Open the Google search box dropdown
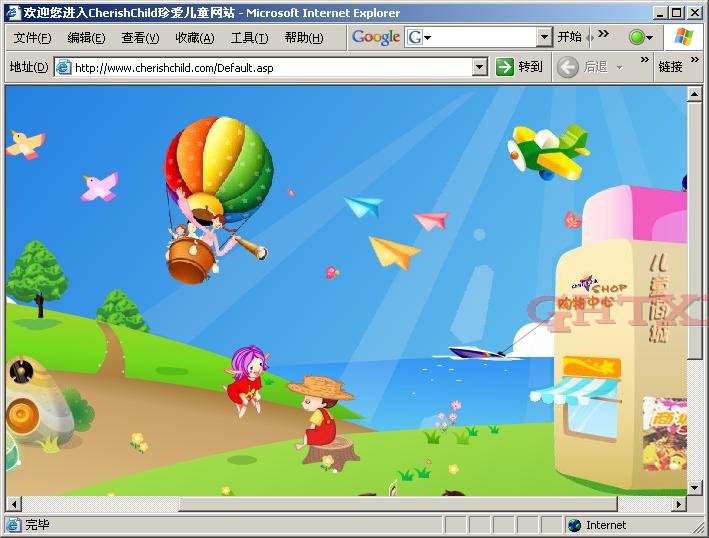Image resolution: width=709 pixels, height=538 pixels. click(544, 38)
